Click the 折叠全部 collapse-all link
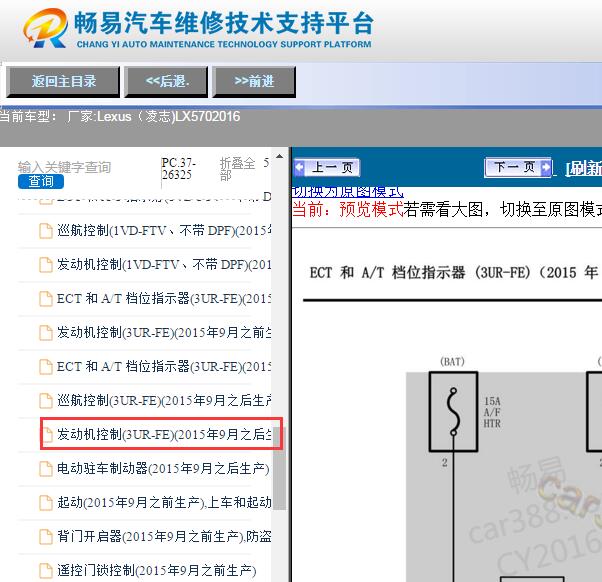Image resolution: width=602 pixels, height=582 pixels. tap(238, 169)
